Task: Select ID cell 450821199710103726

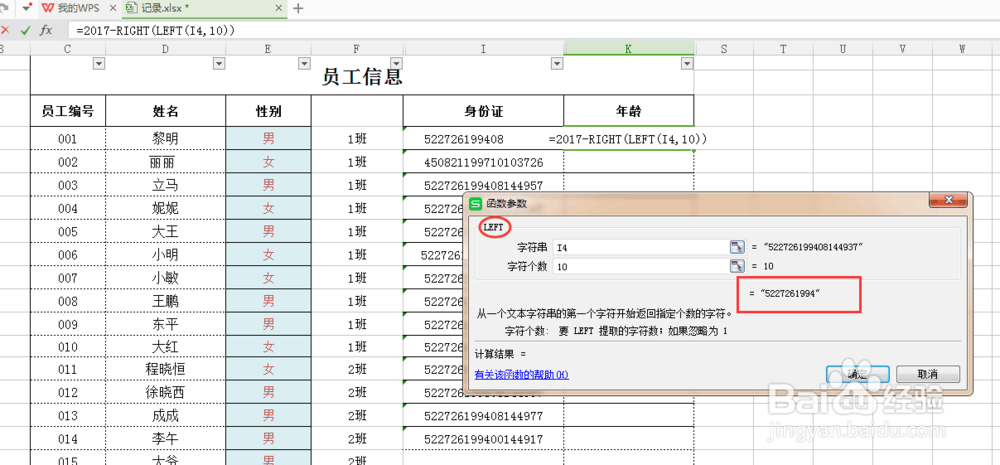Action: [x=483, y=162]
